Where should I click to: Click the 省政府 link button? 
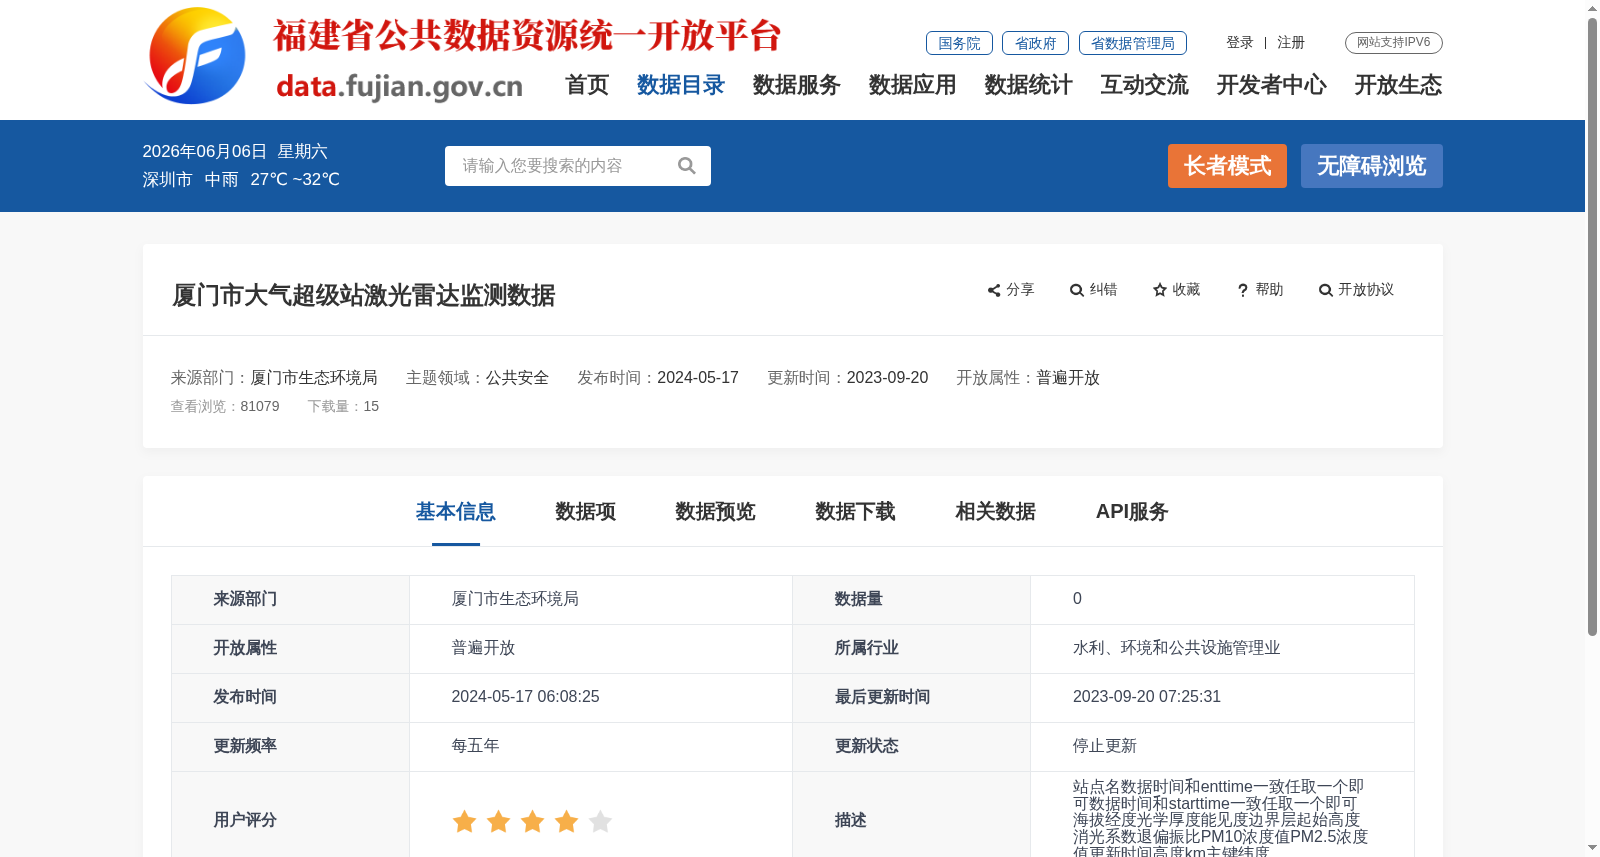pos(1035,43)
